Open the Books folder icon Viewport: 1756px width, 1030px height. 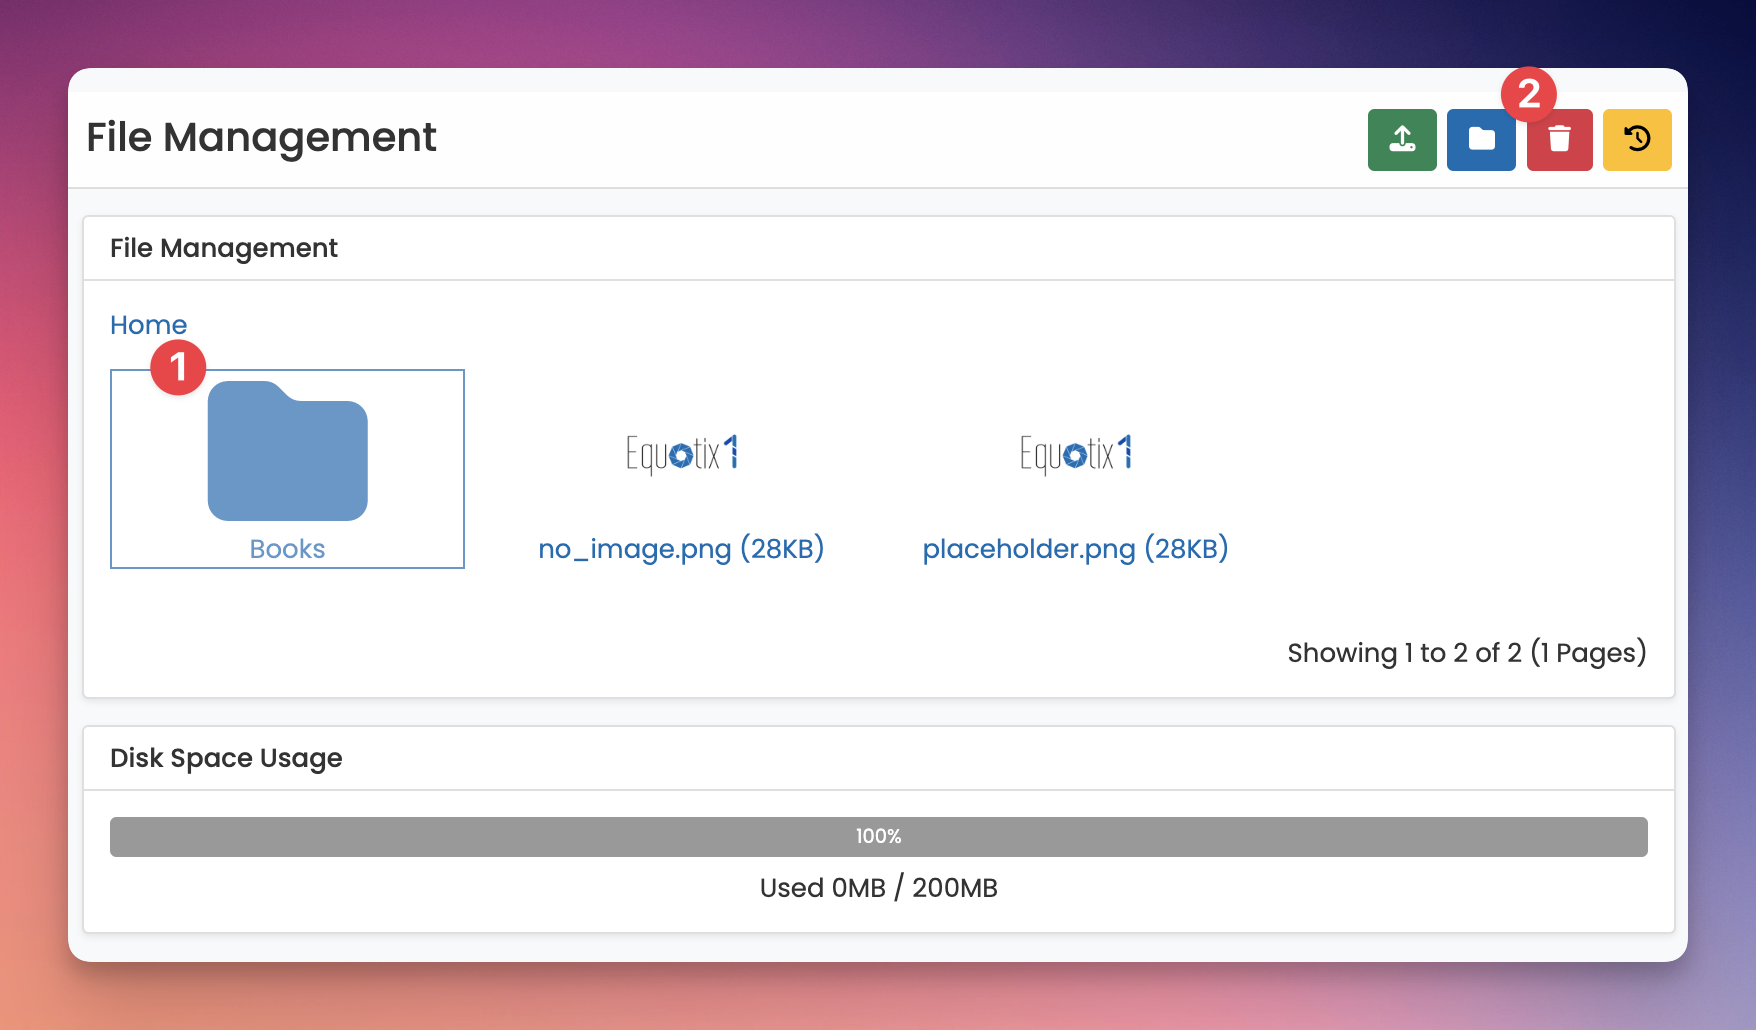tap(288, 452)
